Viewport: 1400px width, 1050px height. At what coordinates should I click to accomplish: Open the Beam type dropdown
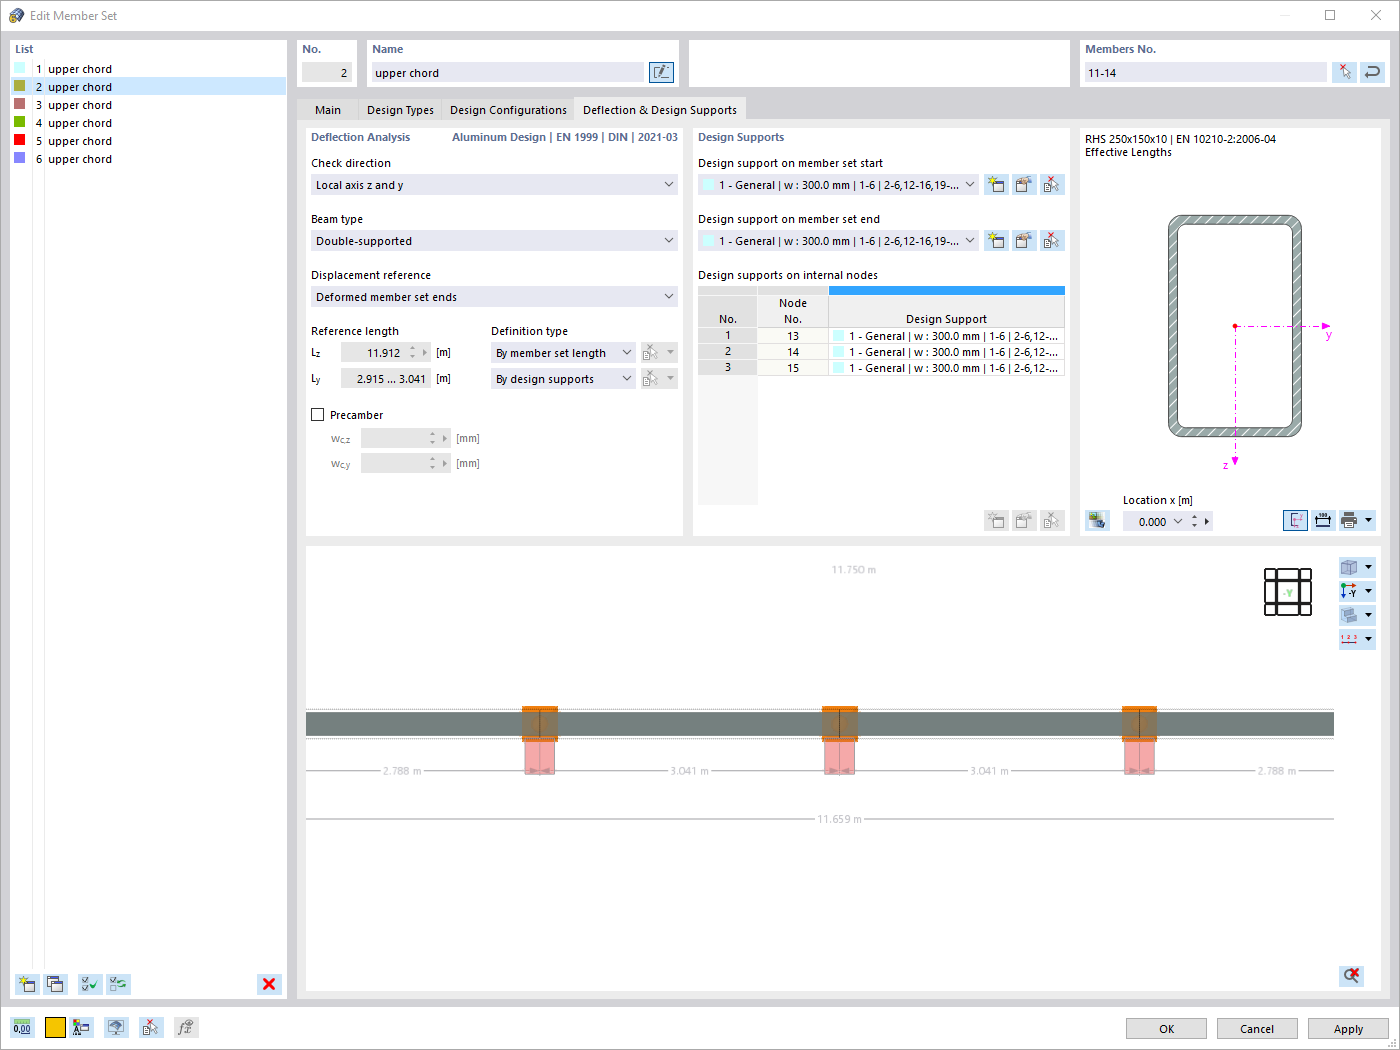[668, 241]
